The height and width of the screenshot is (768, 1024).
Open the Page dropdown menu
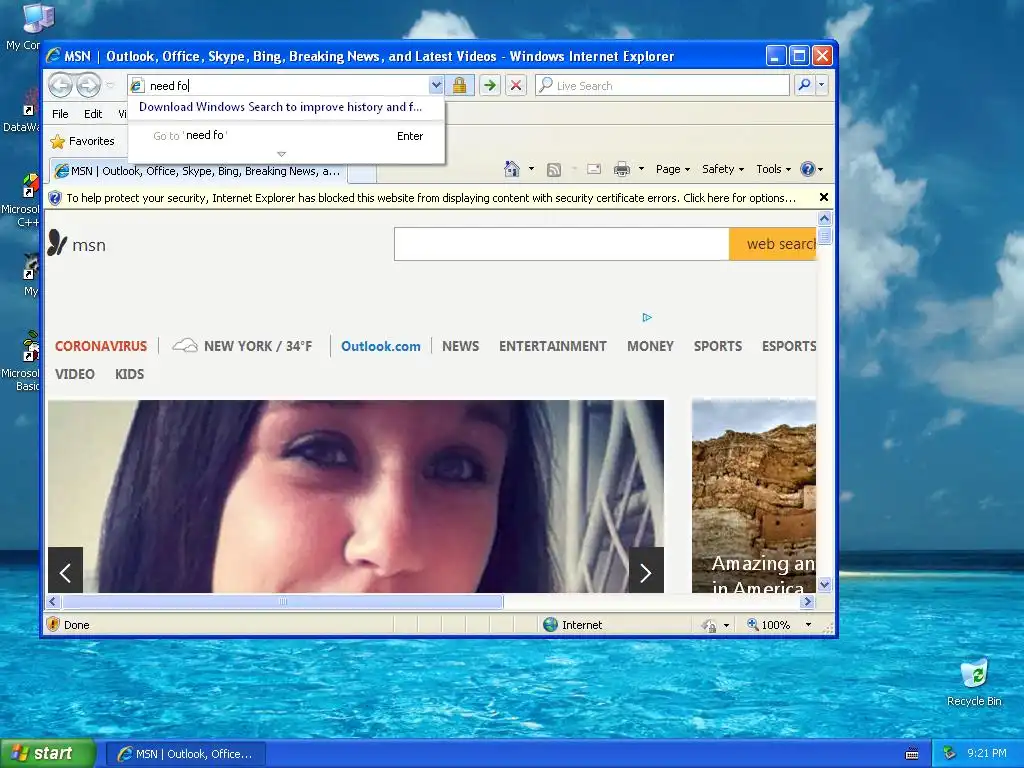[673, 169]
